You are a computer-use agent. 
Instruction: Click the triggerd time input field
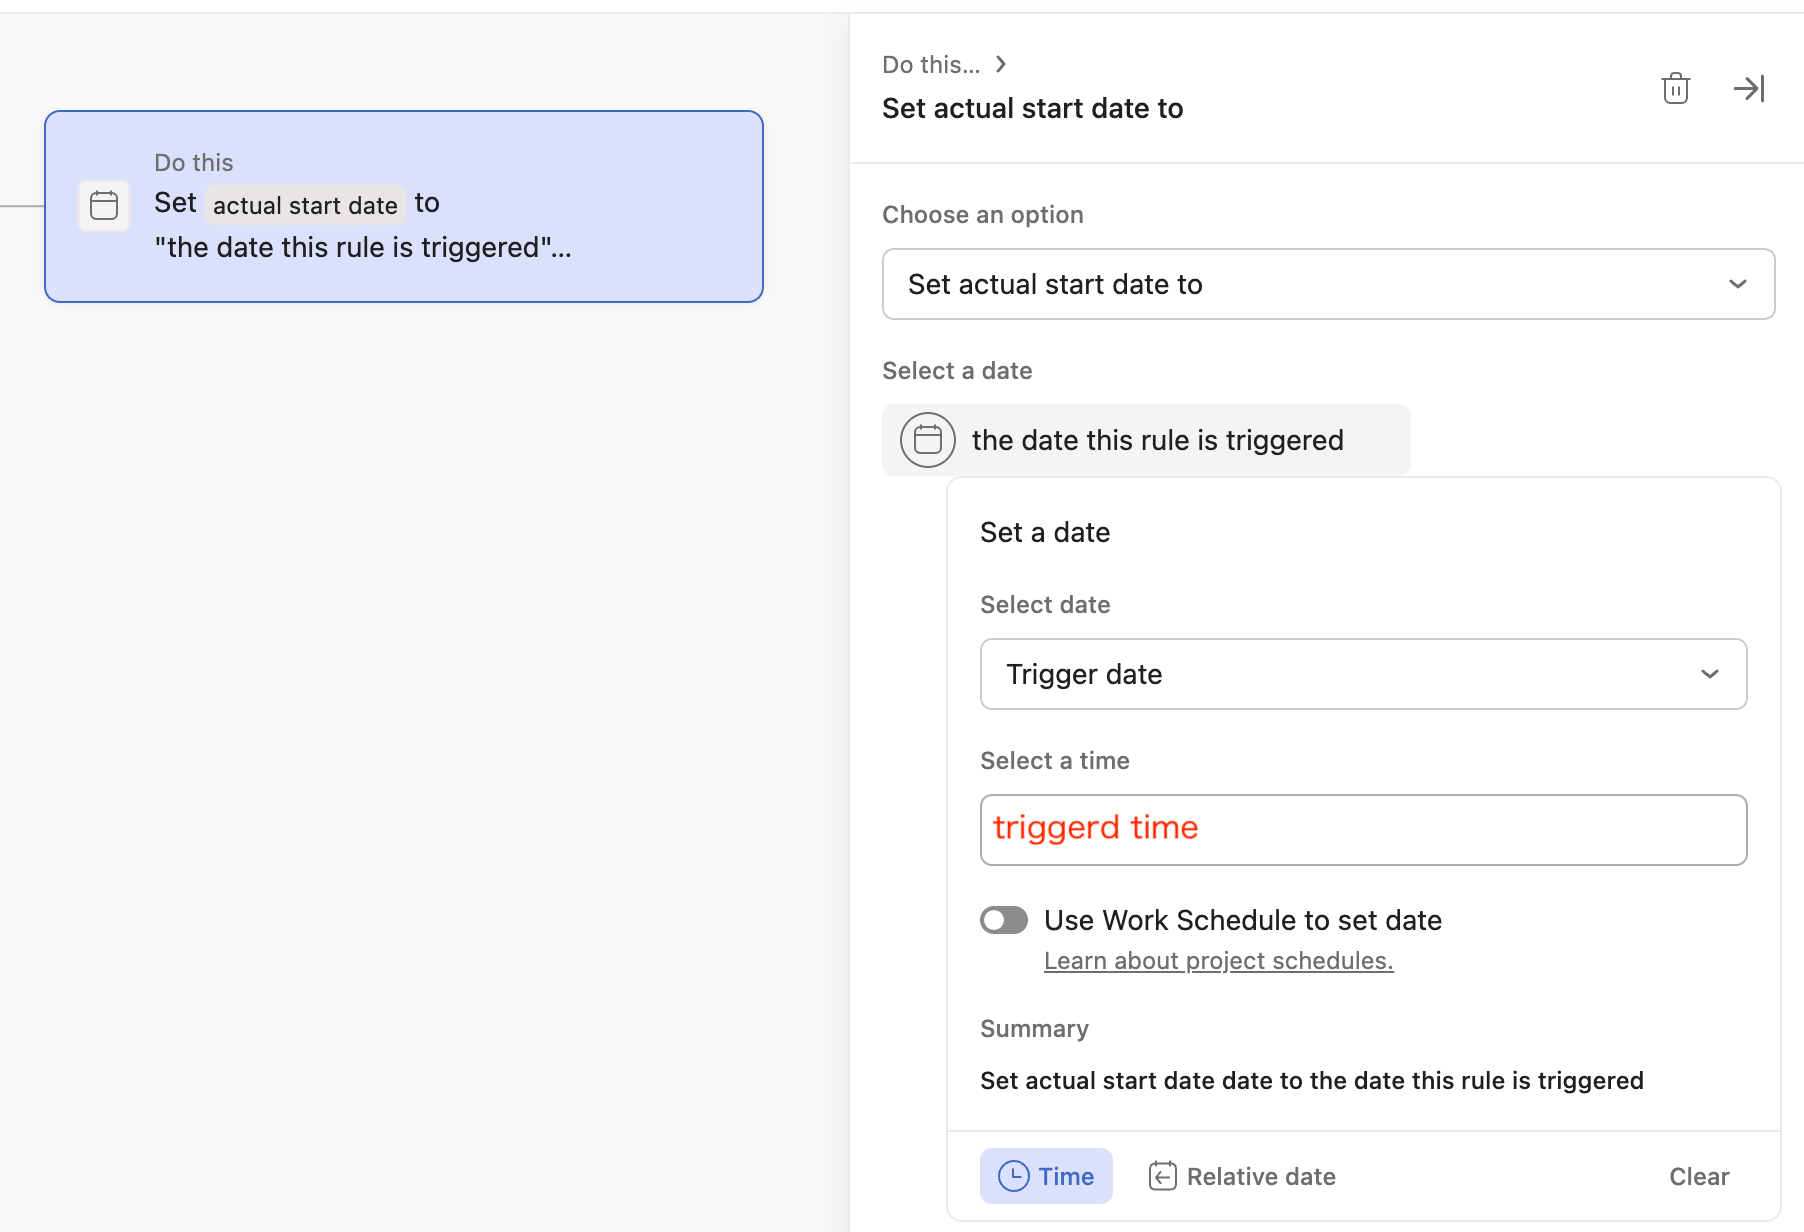tap(1362, 830)
